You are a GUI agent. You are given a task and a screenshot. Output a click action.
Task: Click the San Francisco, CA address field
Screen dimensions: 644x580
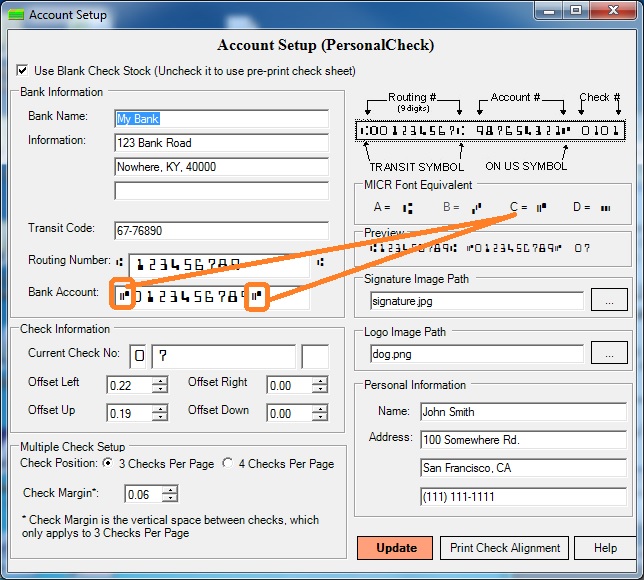(524, 468)
